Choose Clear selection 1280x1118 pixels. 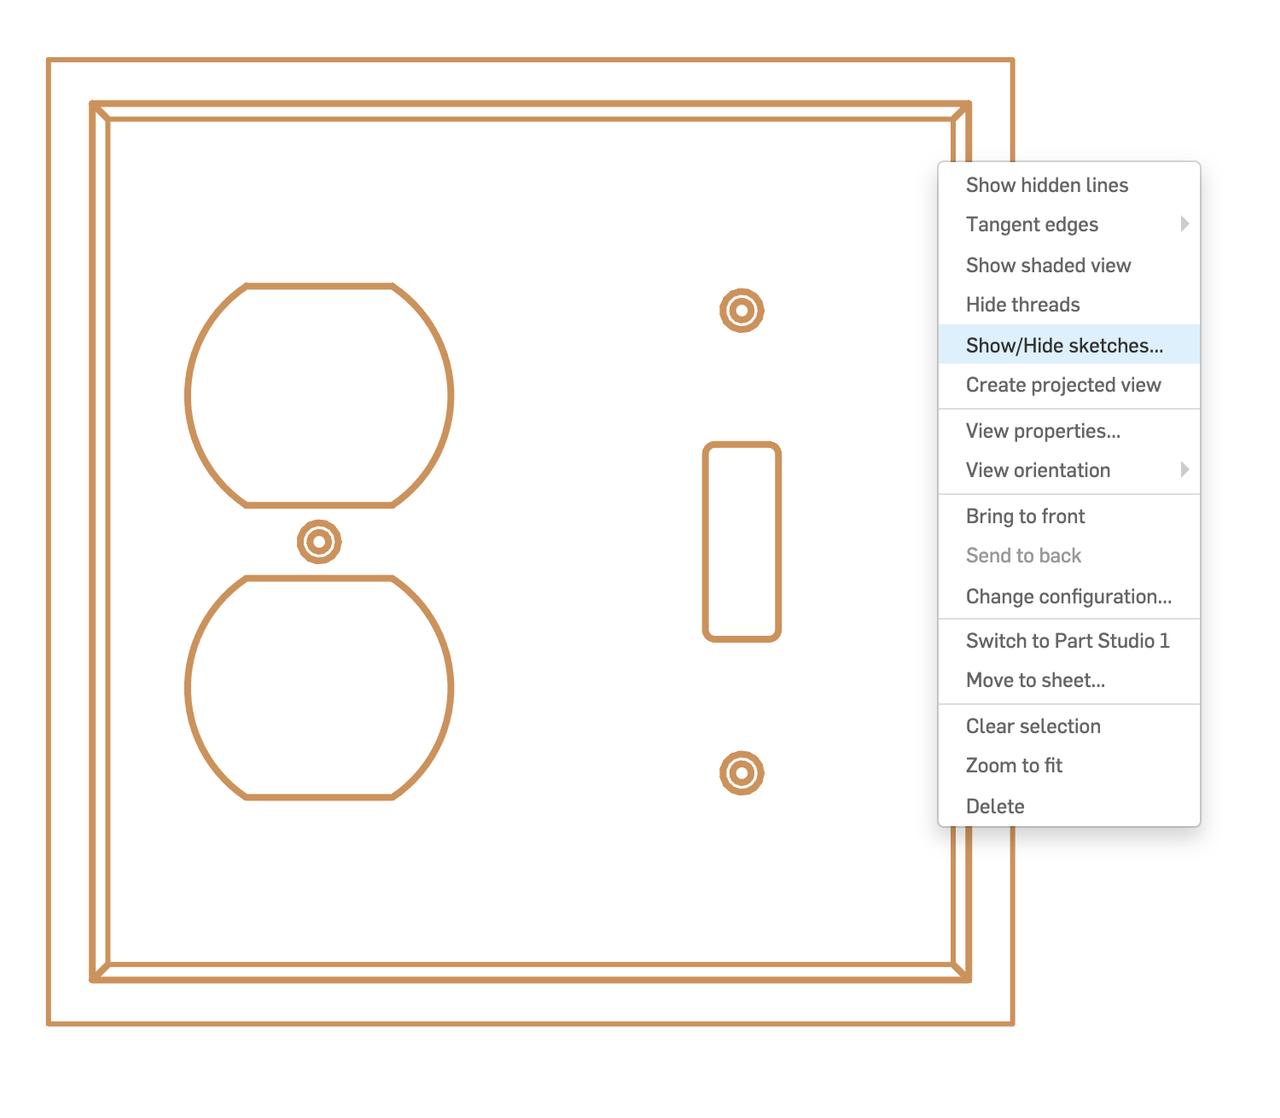tap(1033, 726)
